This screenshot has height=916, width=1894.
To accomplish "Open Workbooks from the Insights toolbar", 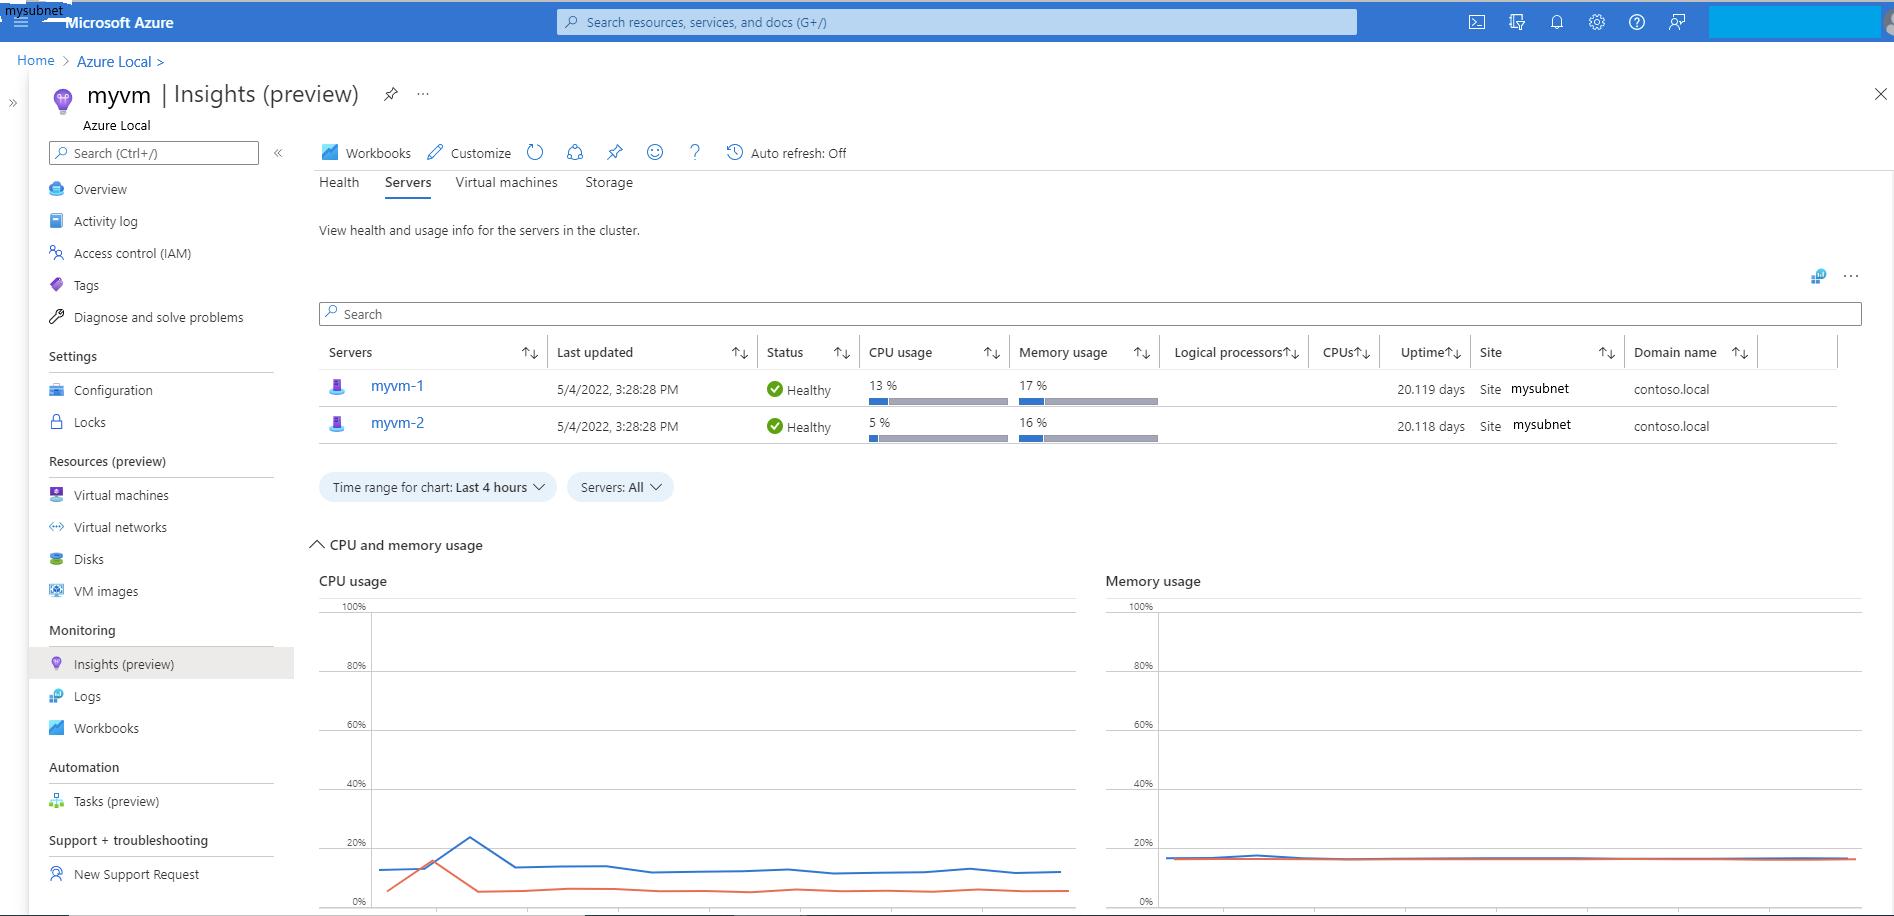I will point(365,152).
